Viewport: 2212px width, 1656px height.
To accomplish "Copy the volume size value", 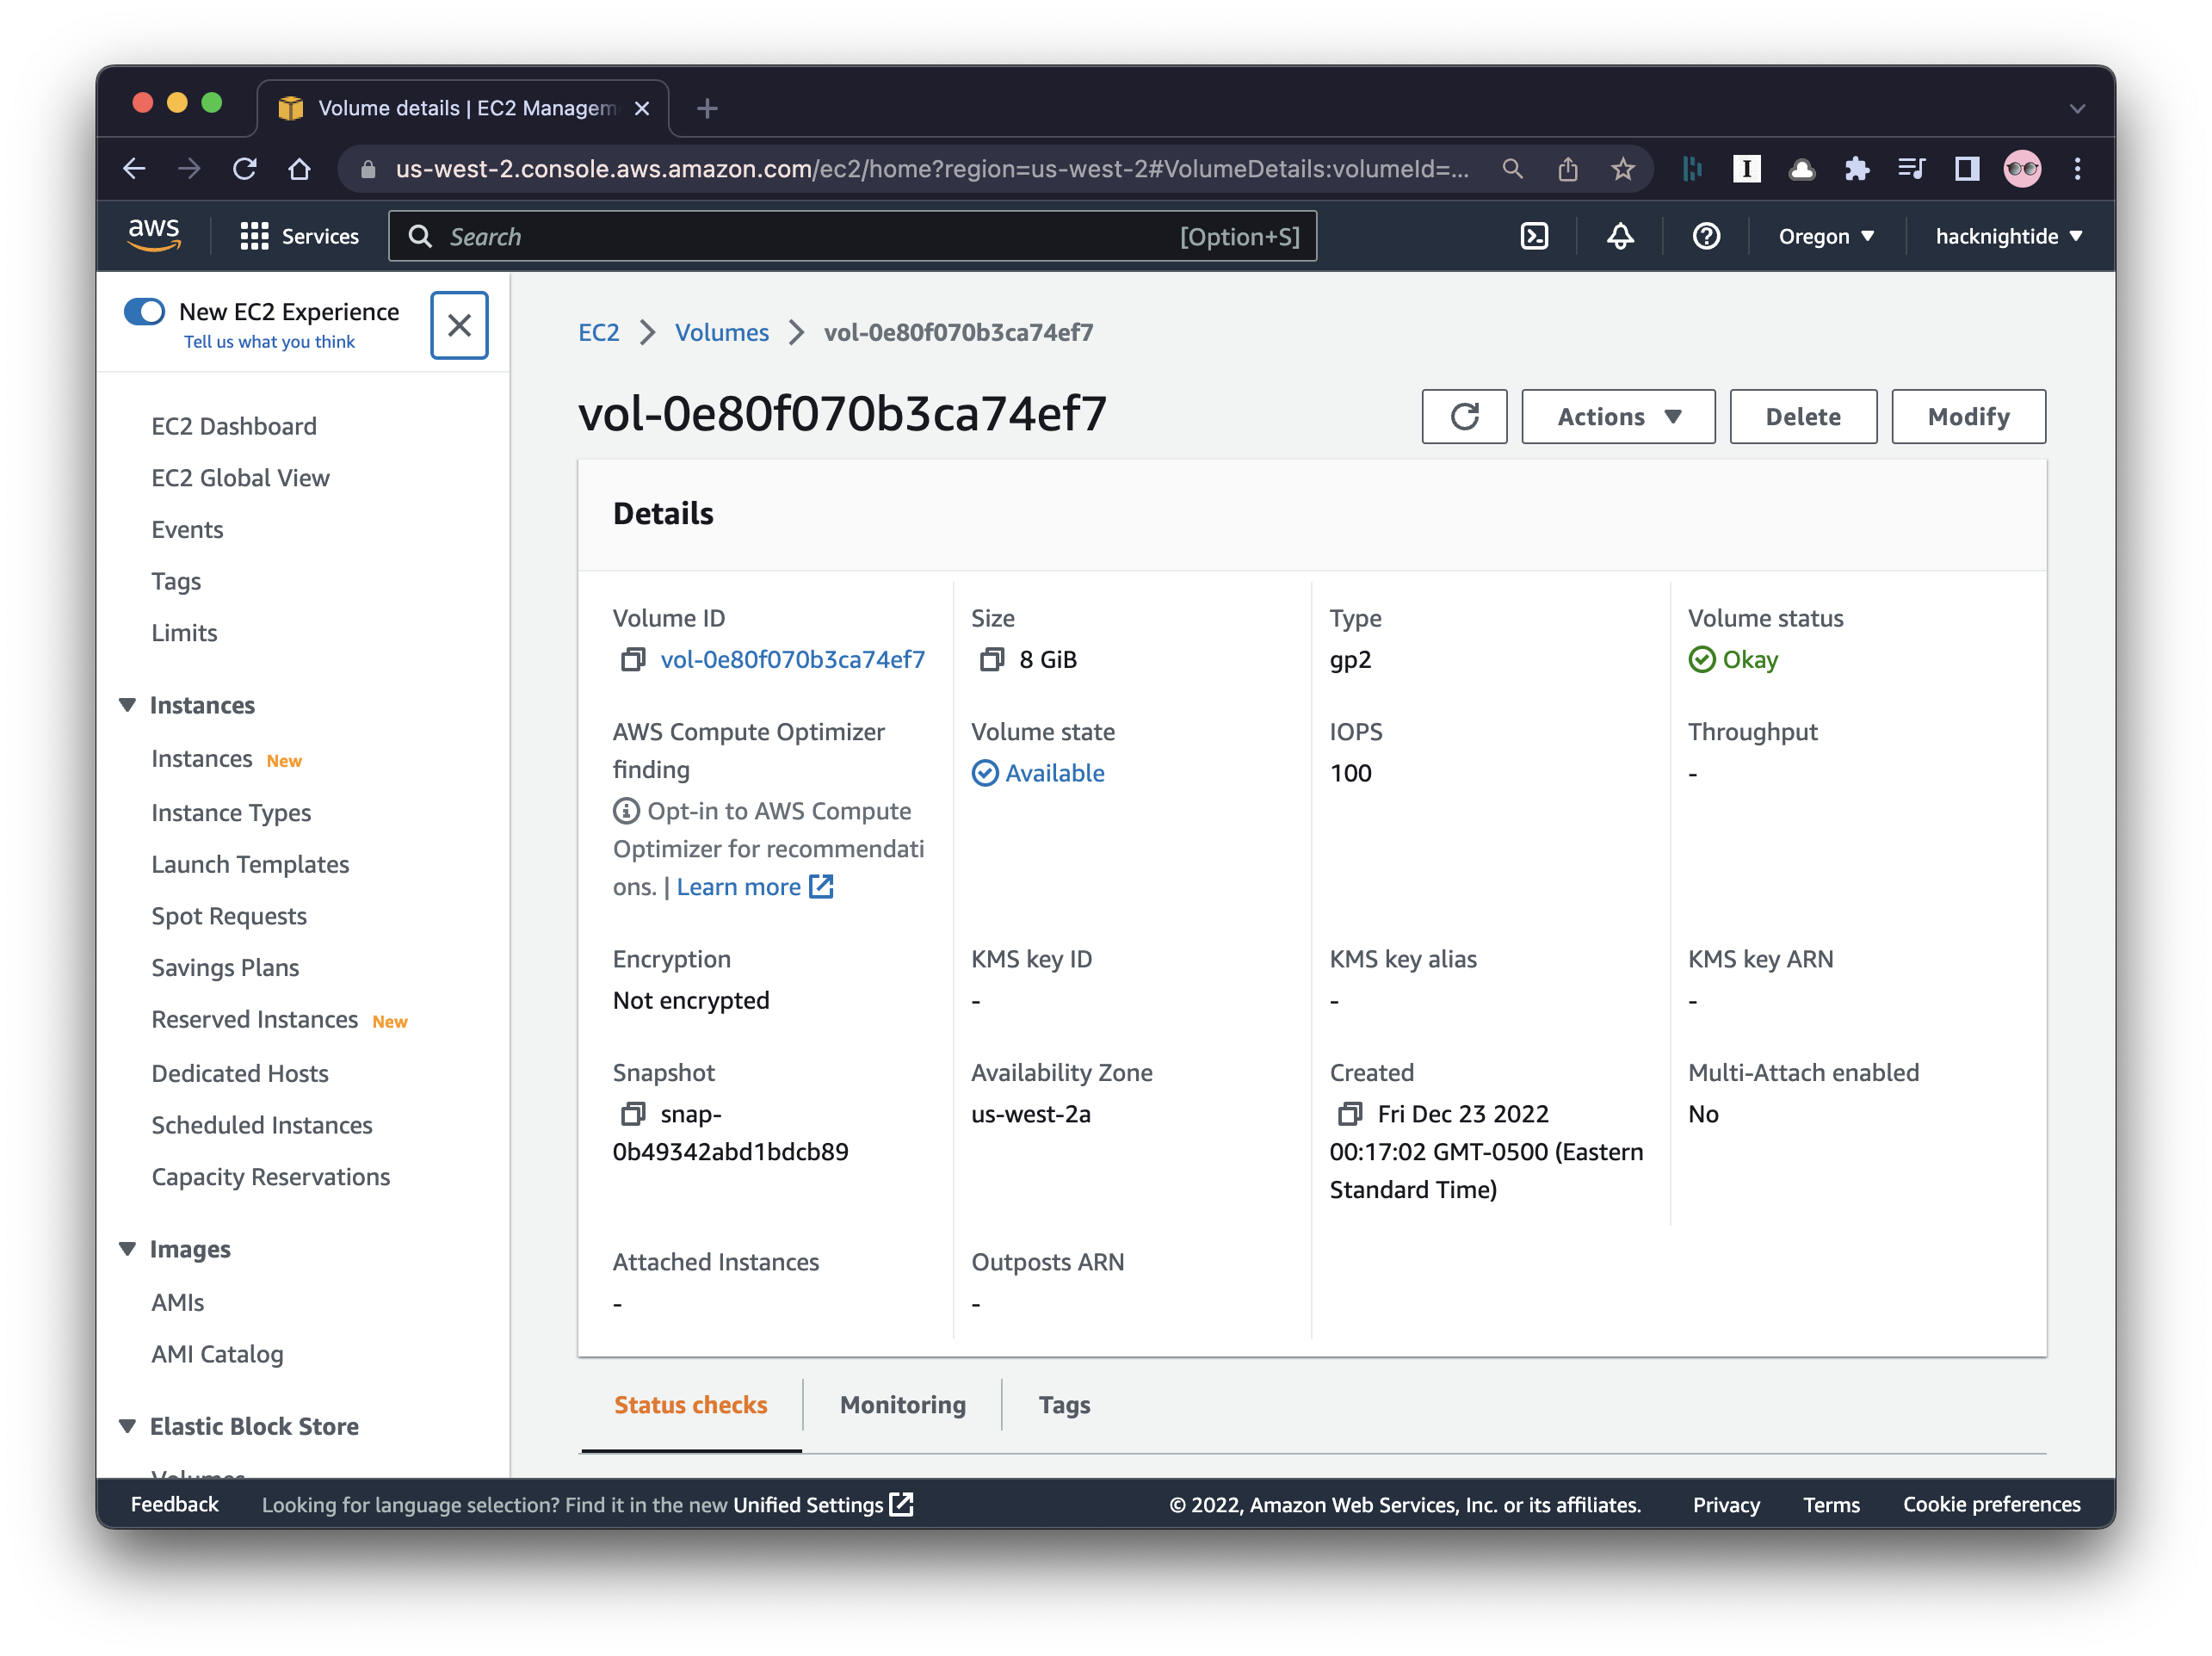I will coord(991,660).
